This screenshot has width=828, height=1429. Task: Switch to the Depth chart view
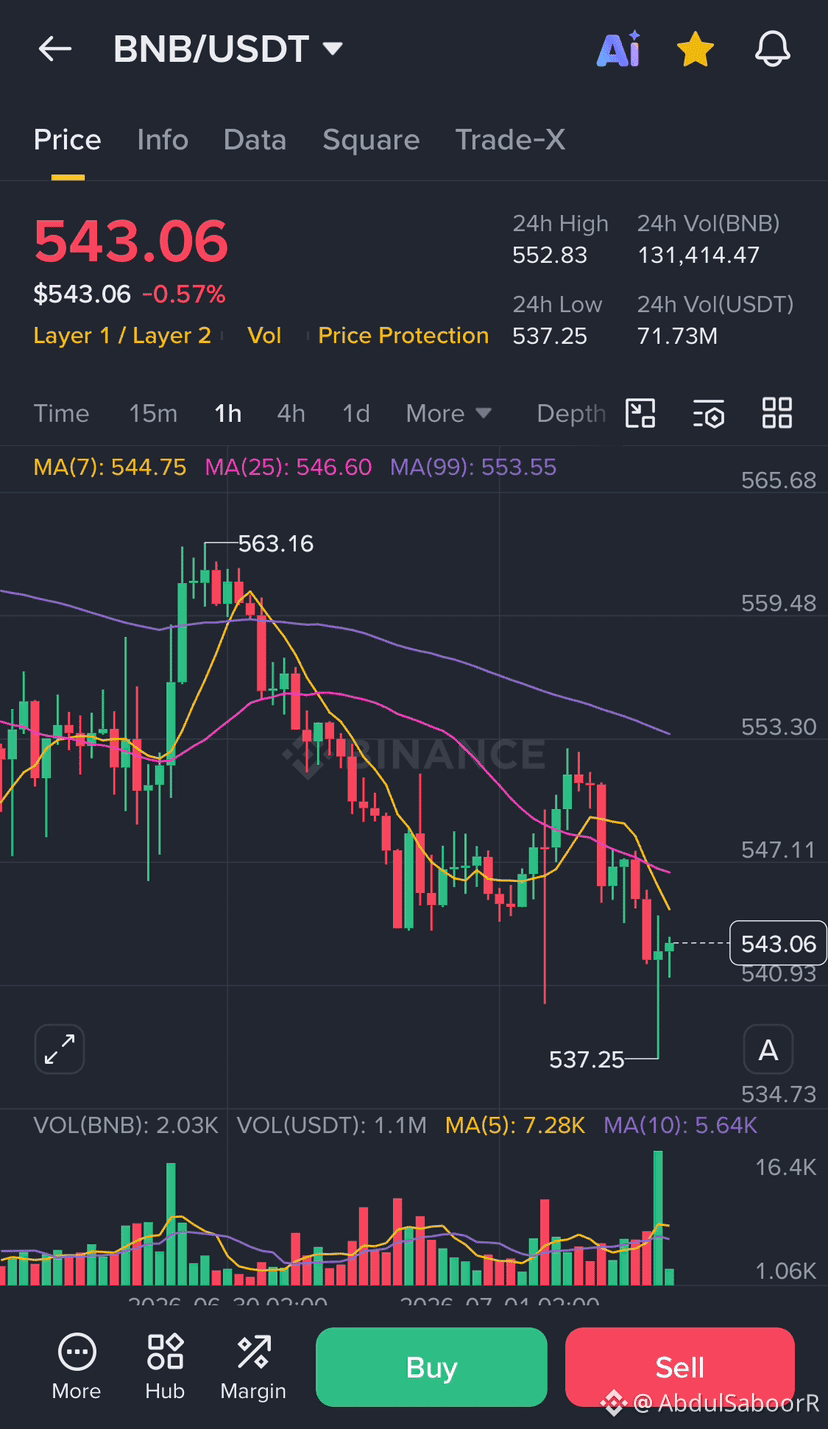click(x=571, y=414)
